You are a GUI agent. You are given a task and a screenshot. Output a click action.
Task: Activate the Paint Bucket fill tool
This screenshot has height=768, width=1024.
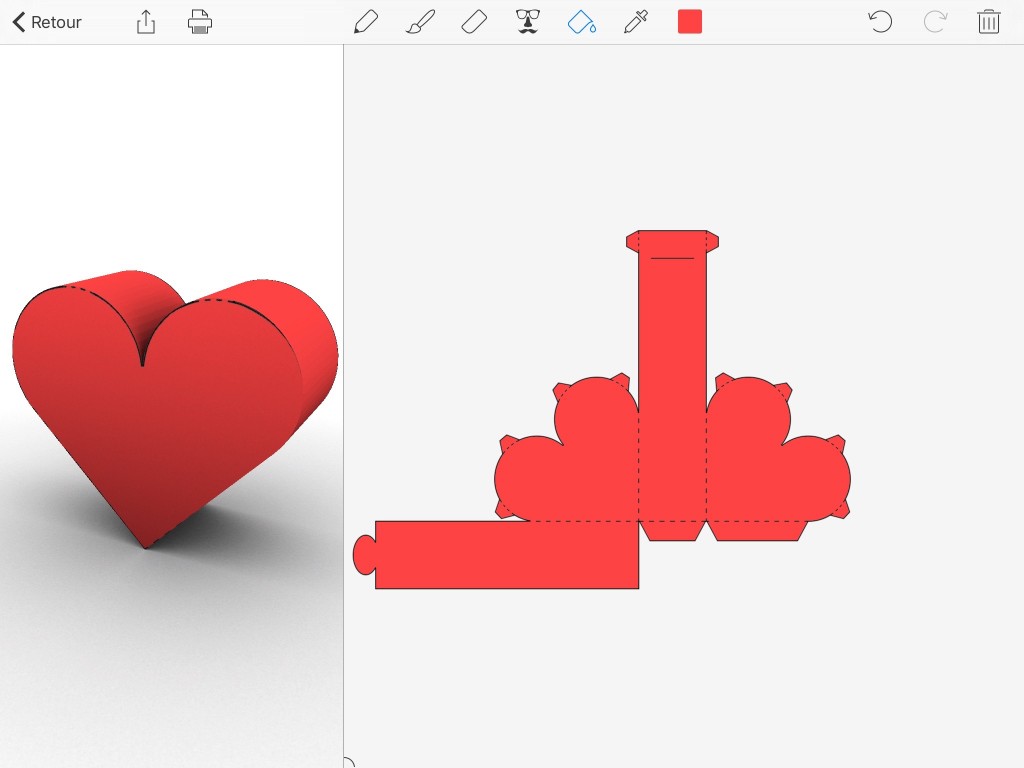click(x=582, y=22)
